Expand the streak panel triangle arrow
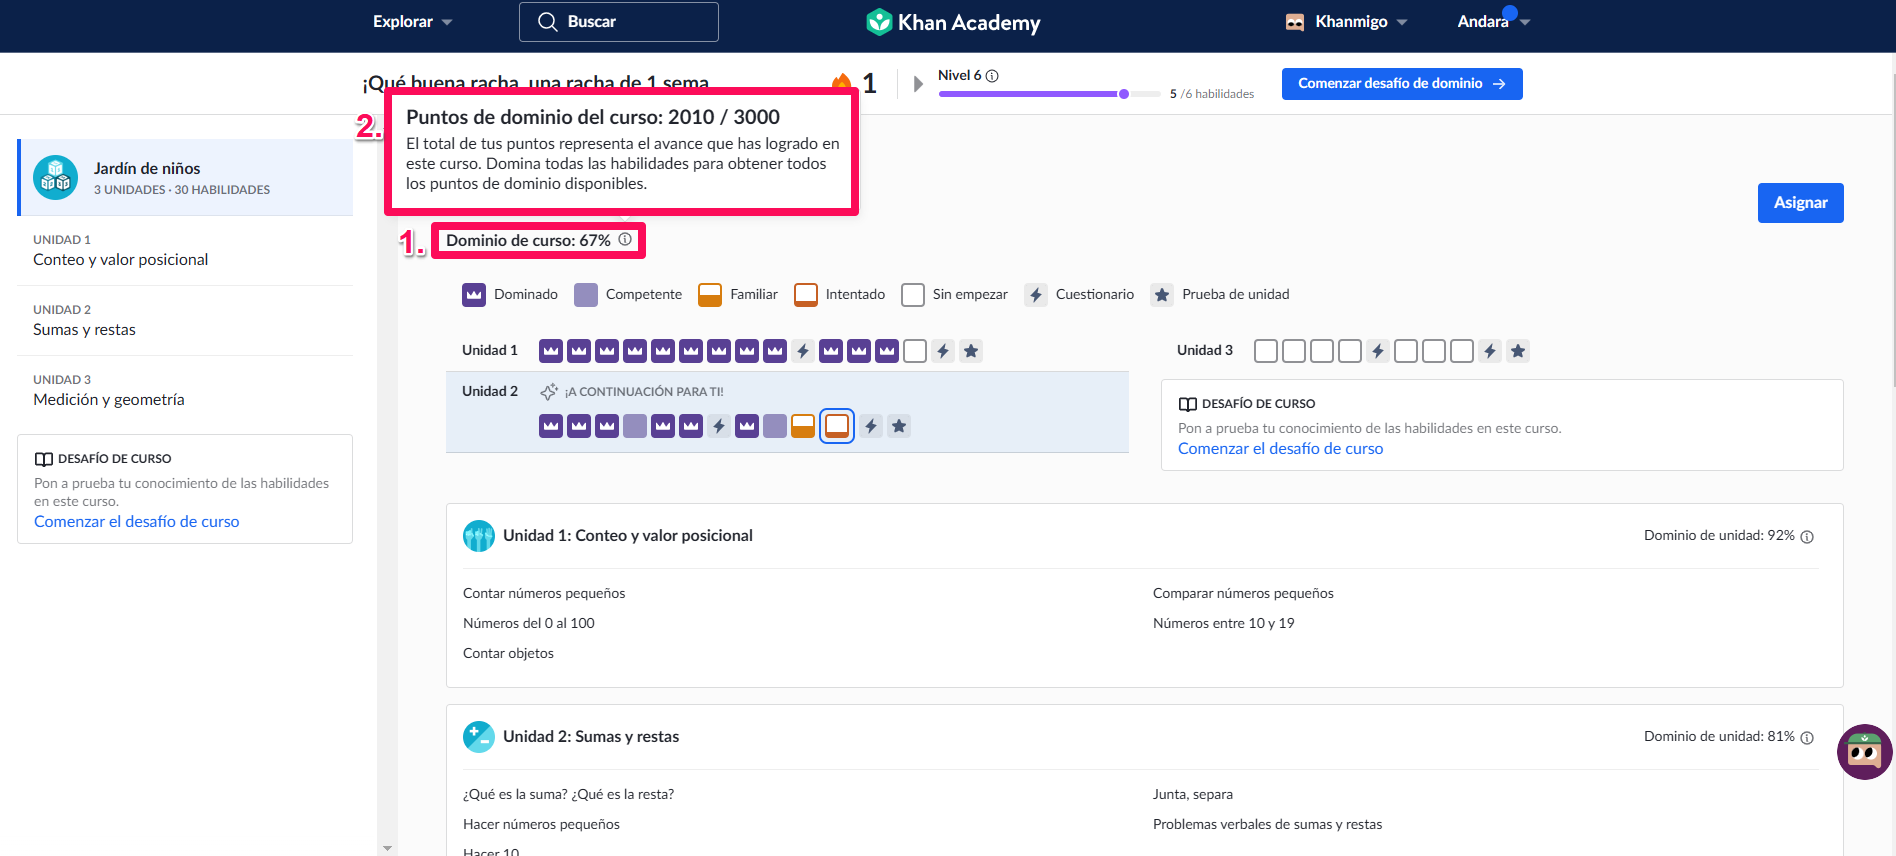 (x=918, y=84)
